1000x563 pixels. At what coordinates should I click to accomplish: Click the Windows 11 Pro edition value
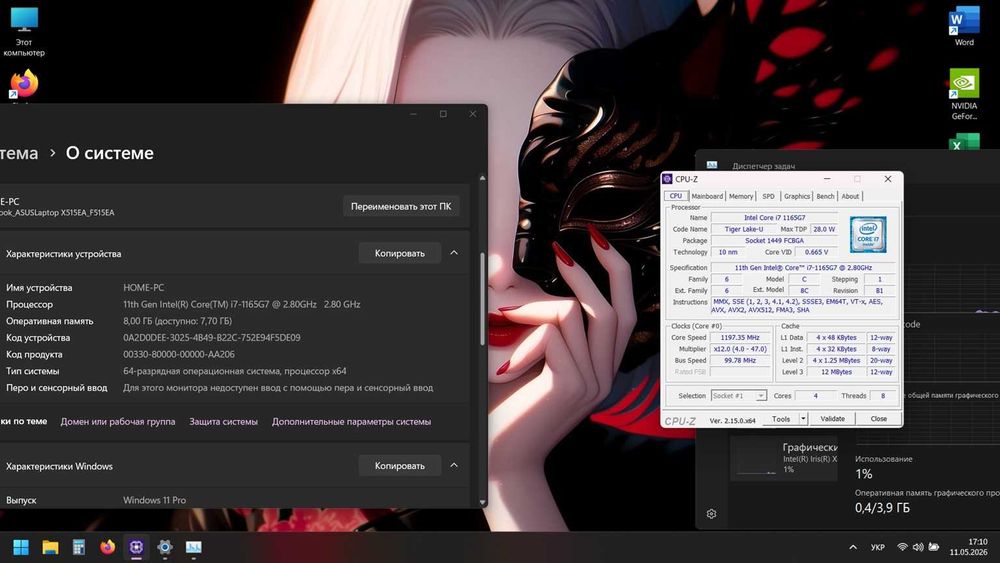click(154, 500)
